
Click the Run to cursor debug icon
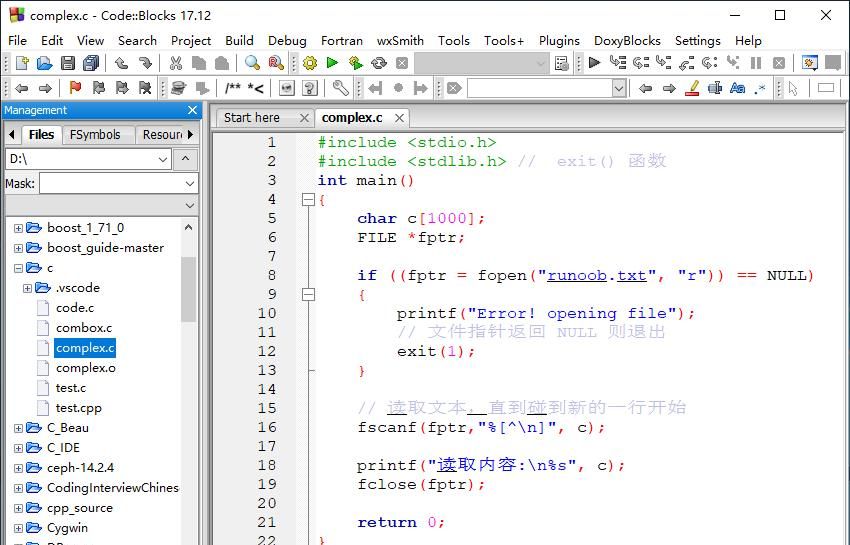[x=617, y=63]
